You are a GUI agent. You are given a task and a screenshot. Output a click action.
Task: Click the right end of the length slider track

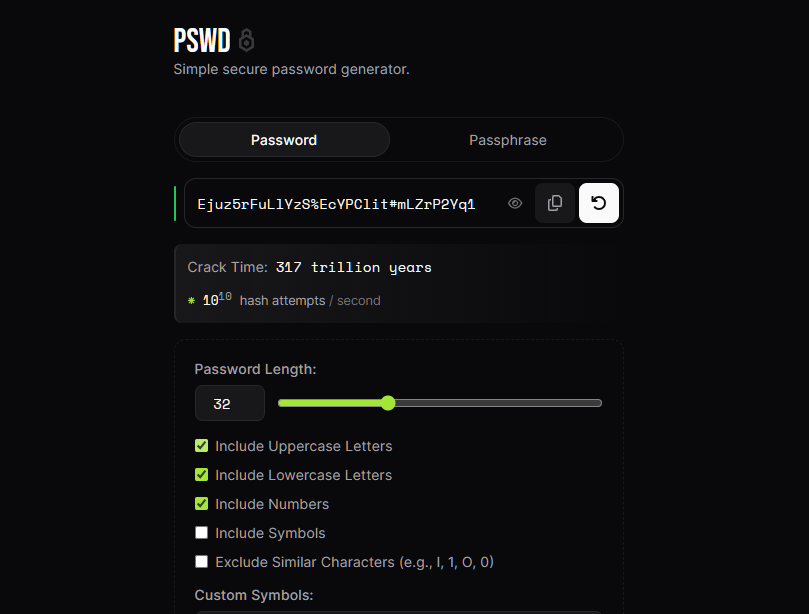(x=598, y=403)
